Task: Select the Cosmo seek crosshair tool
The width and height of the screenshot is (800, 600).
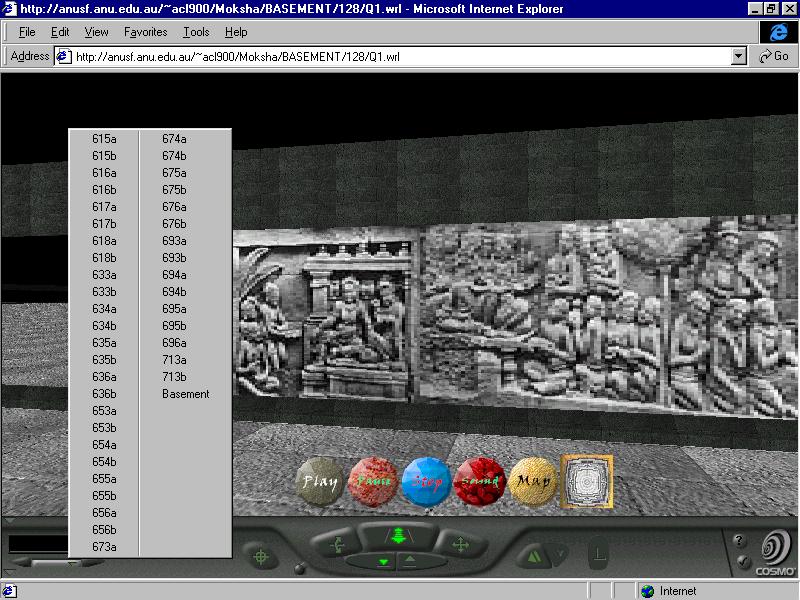Action: (x=261, y=555)
